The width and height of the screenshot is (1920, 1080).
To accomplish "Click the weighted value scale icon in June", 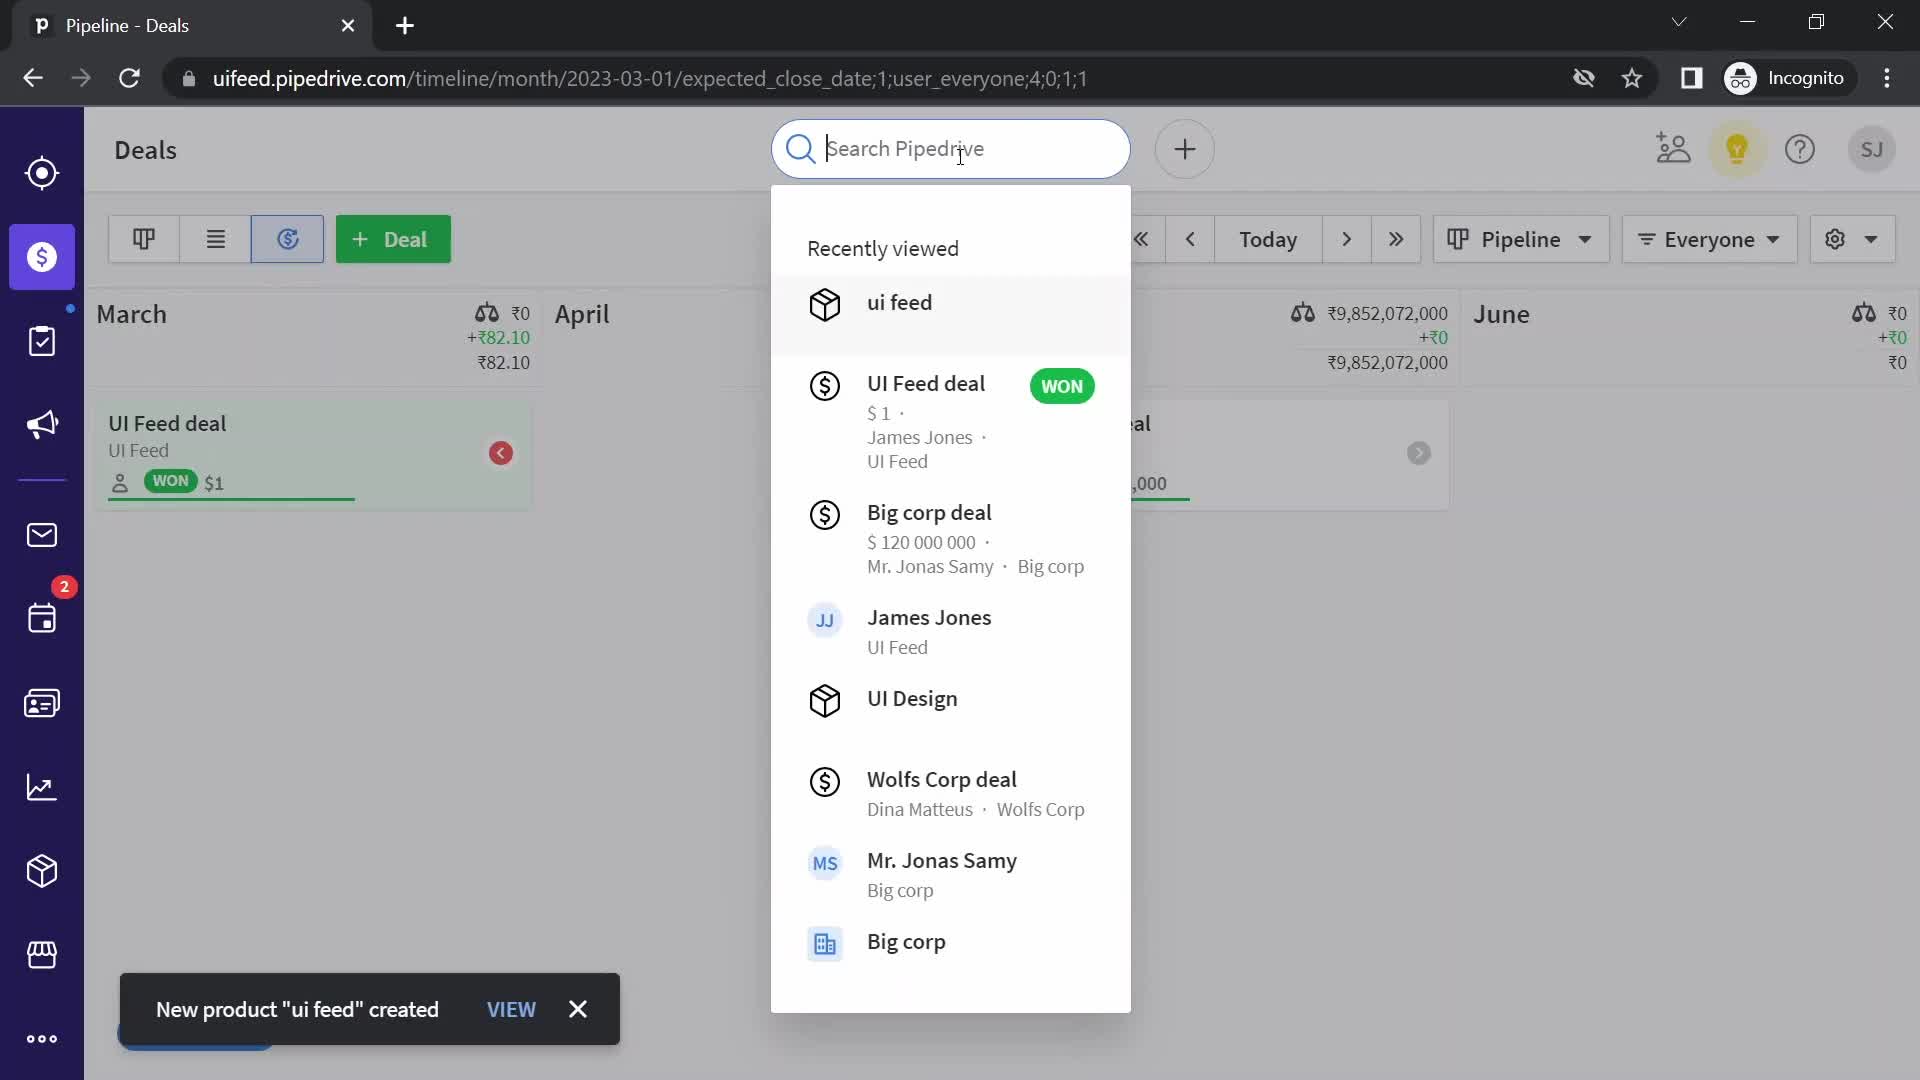I will tap(1863, 313).
